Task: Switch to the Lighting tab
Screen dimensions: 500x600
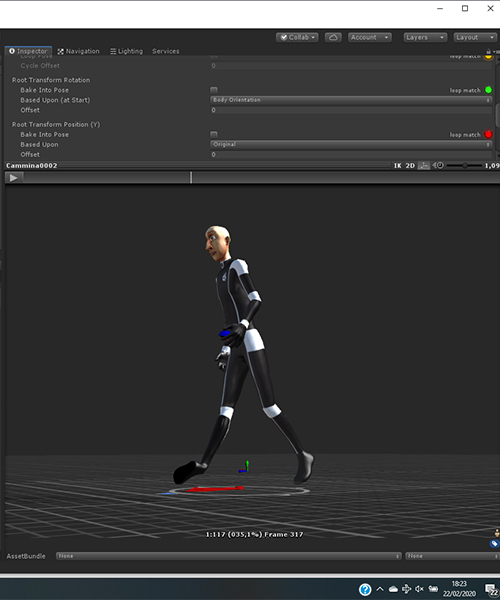Action: click(126, 51)
